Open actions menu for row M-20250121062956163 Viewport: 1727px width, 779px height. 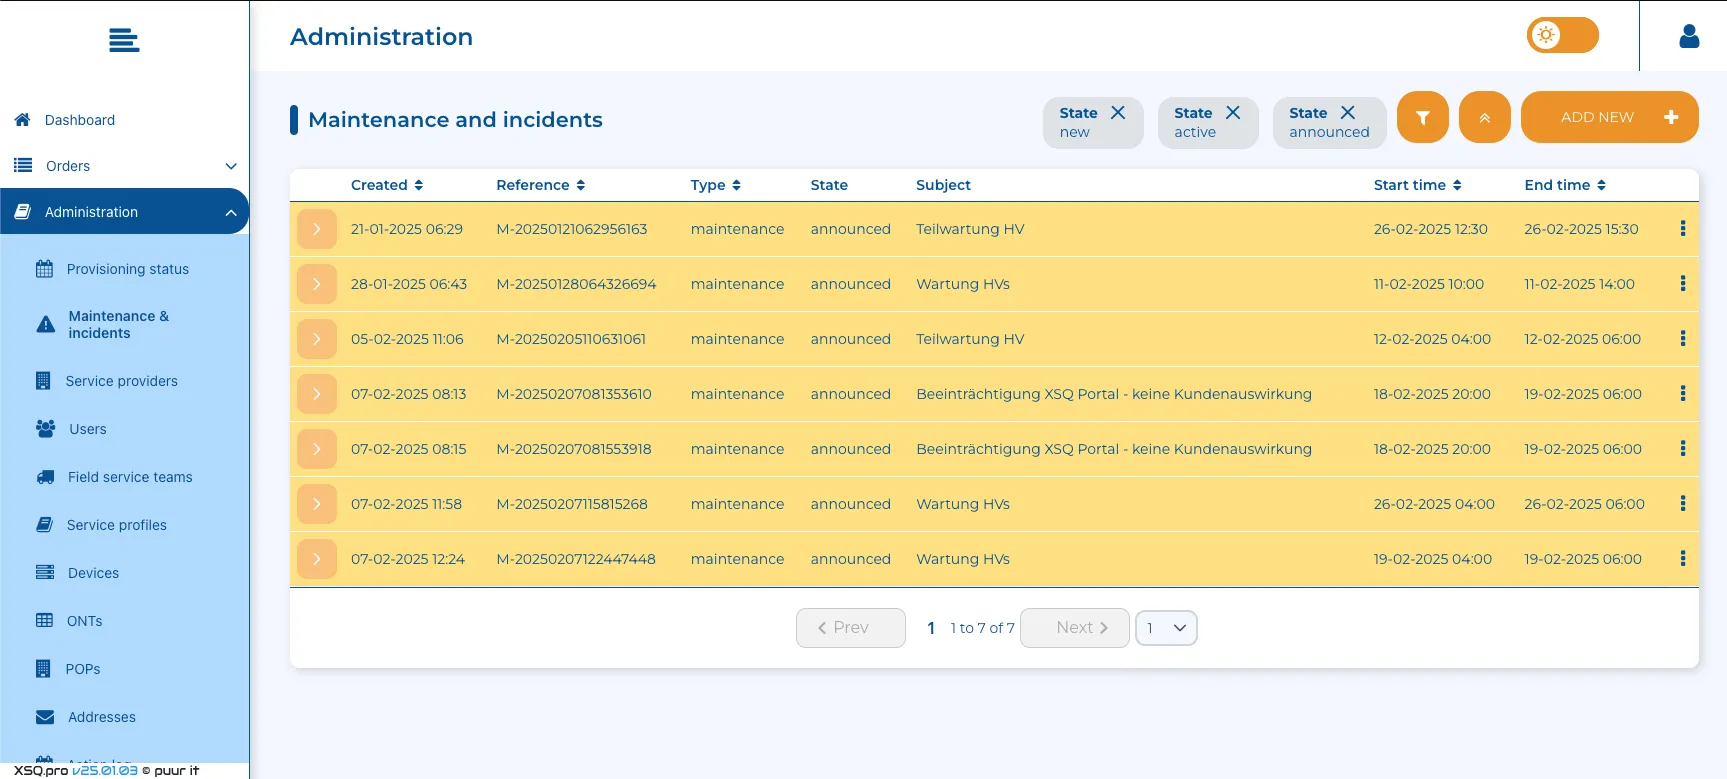1683,229
